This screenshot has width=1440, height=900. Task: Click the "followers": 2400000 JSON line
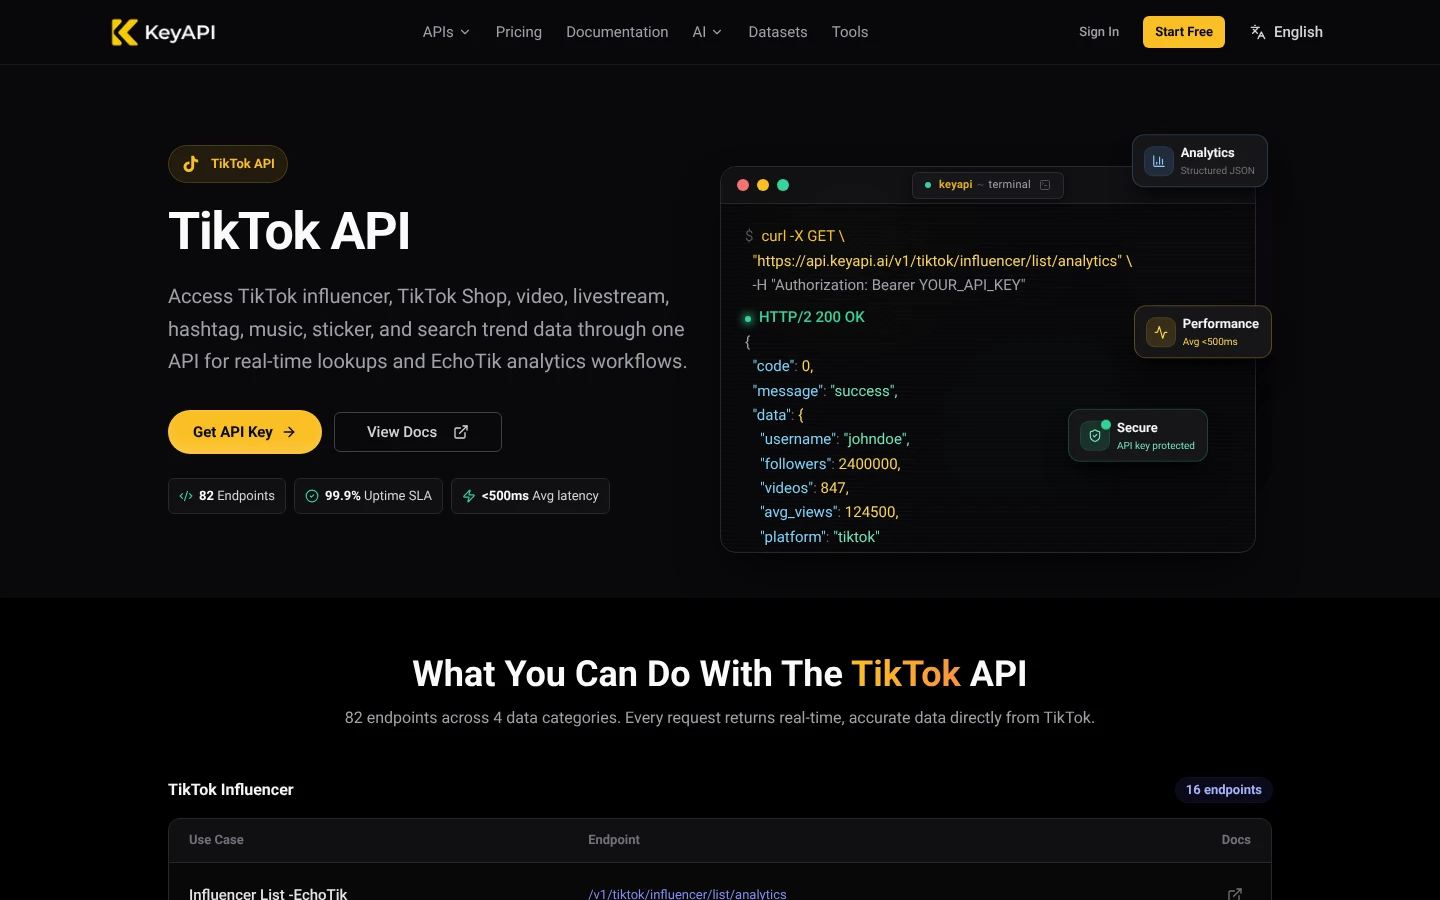[830, 464]
